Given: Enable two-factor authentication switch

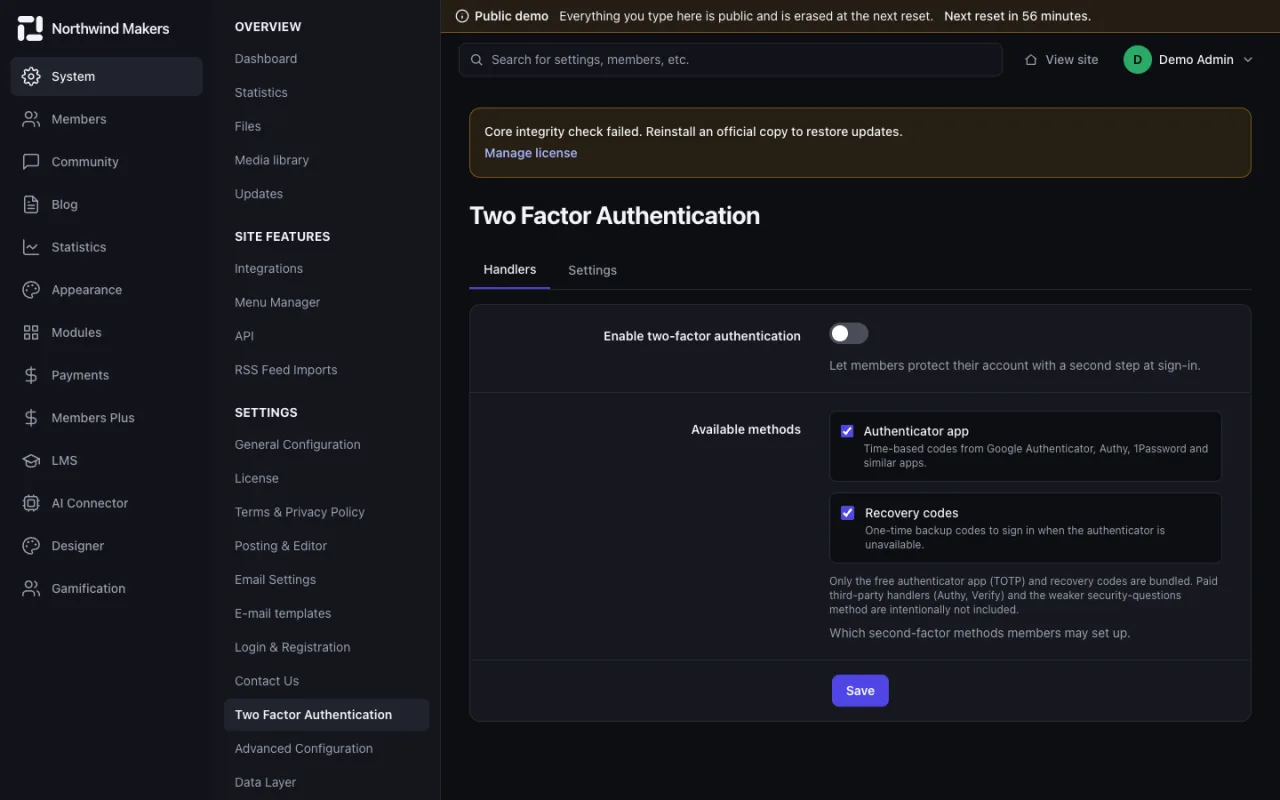Looking at the screenshot, I should pyautogui.click(x=849, y=333).
